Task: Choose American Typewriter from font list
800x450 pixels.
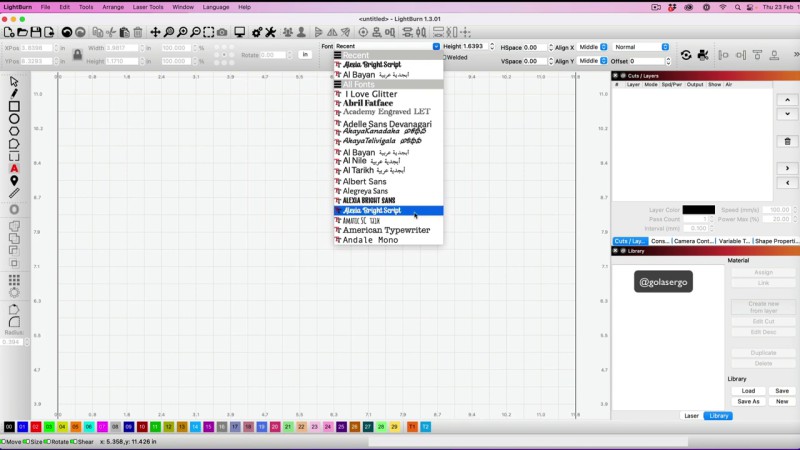Action: point(386,230)
